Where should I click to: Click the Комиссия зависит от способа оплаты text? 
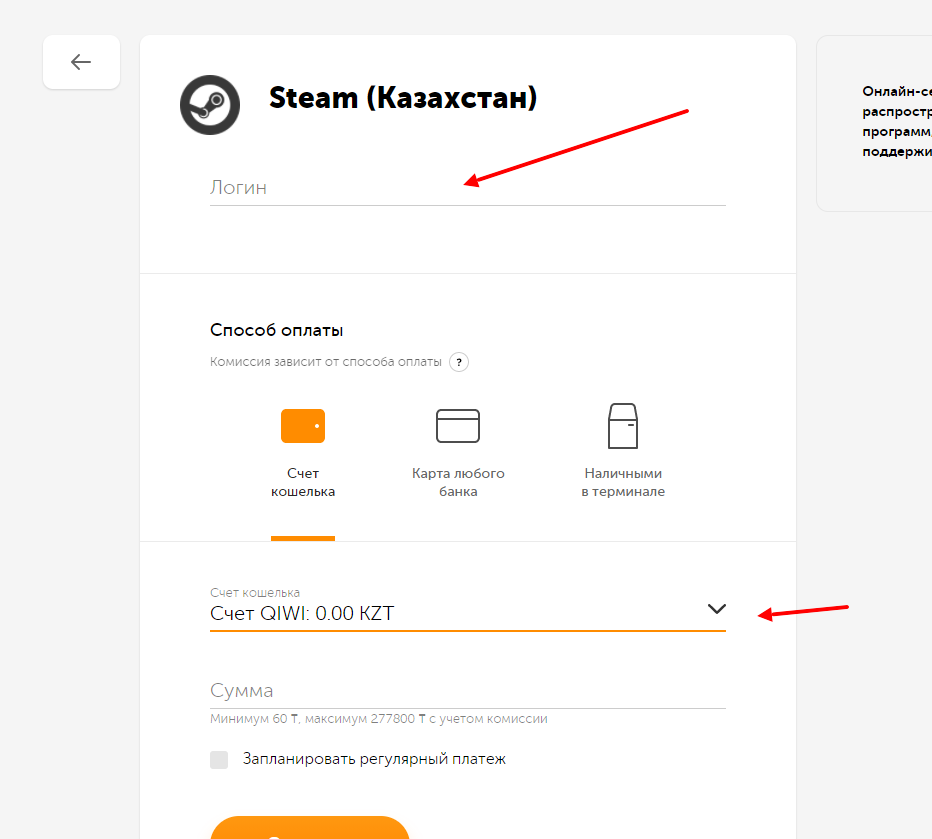326,362
